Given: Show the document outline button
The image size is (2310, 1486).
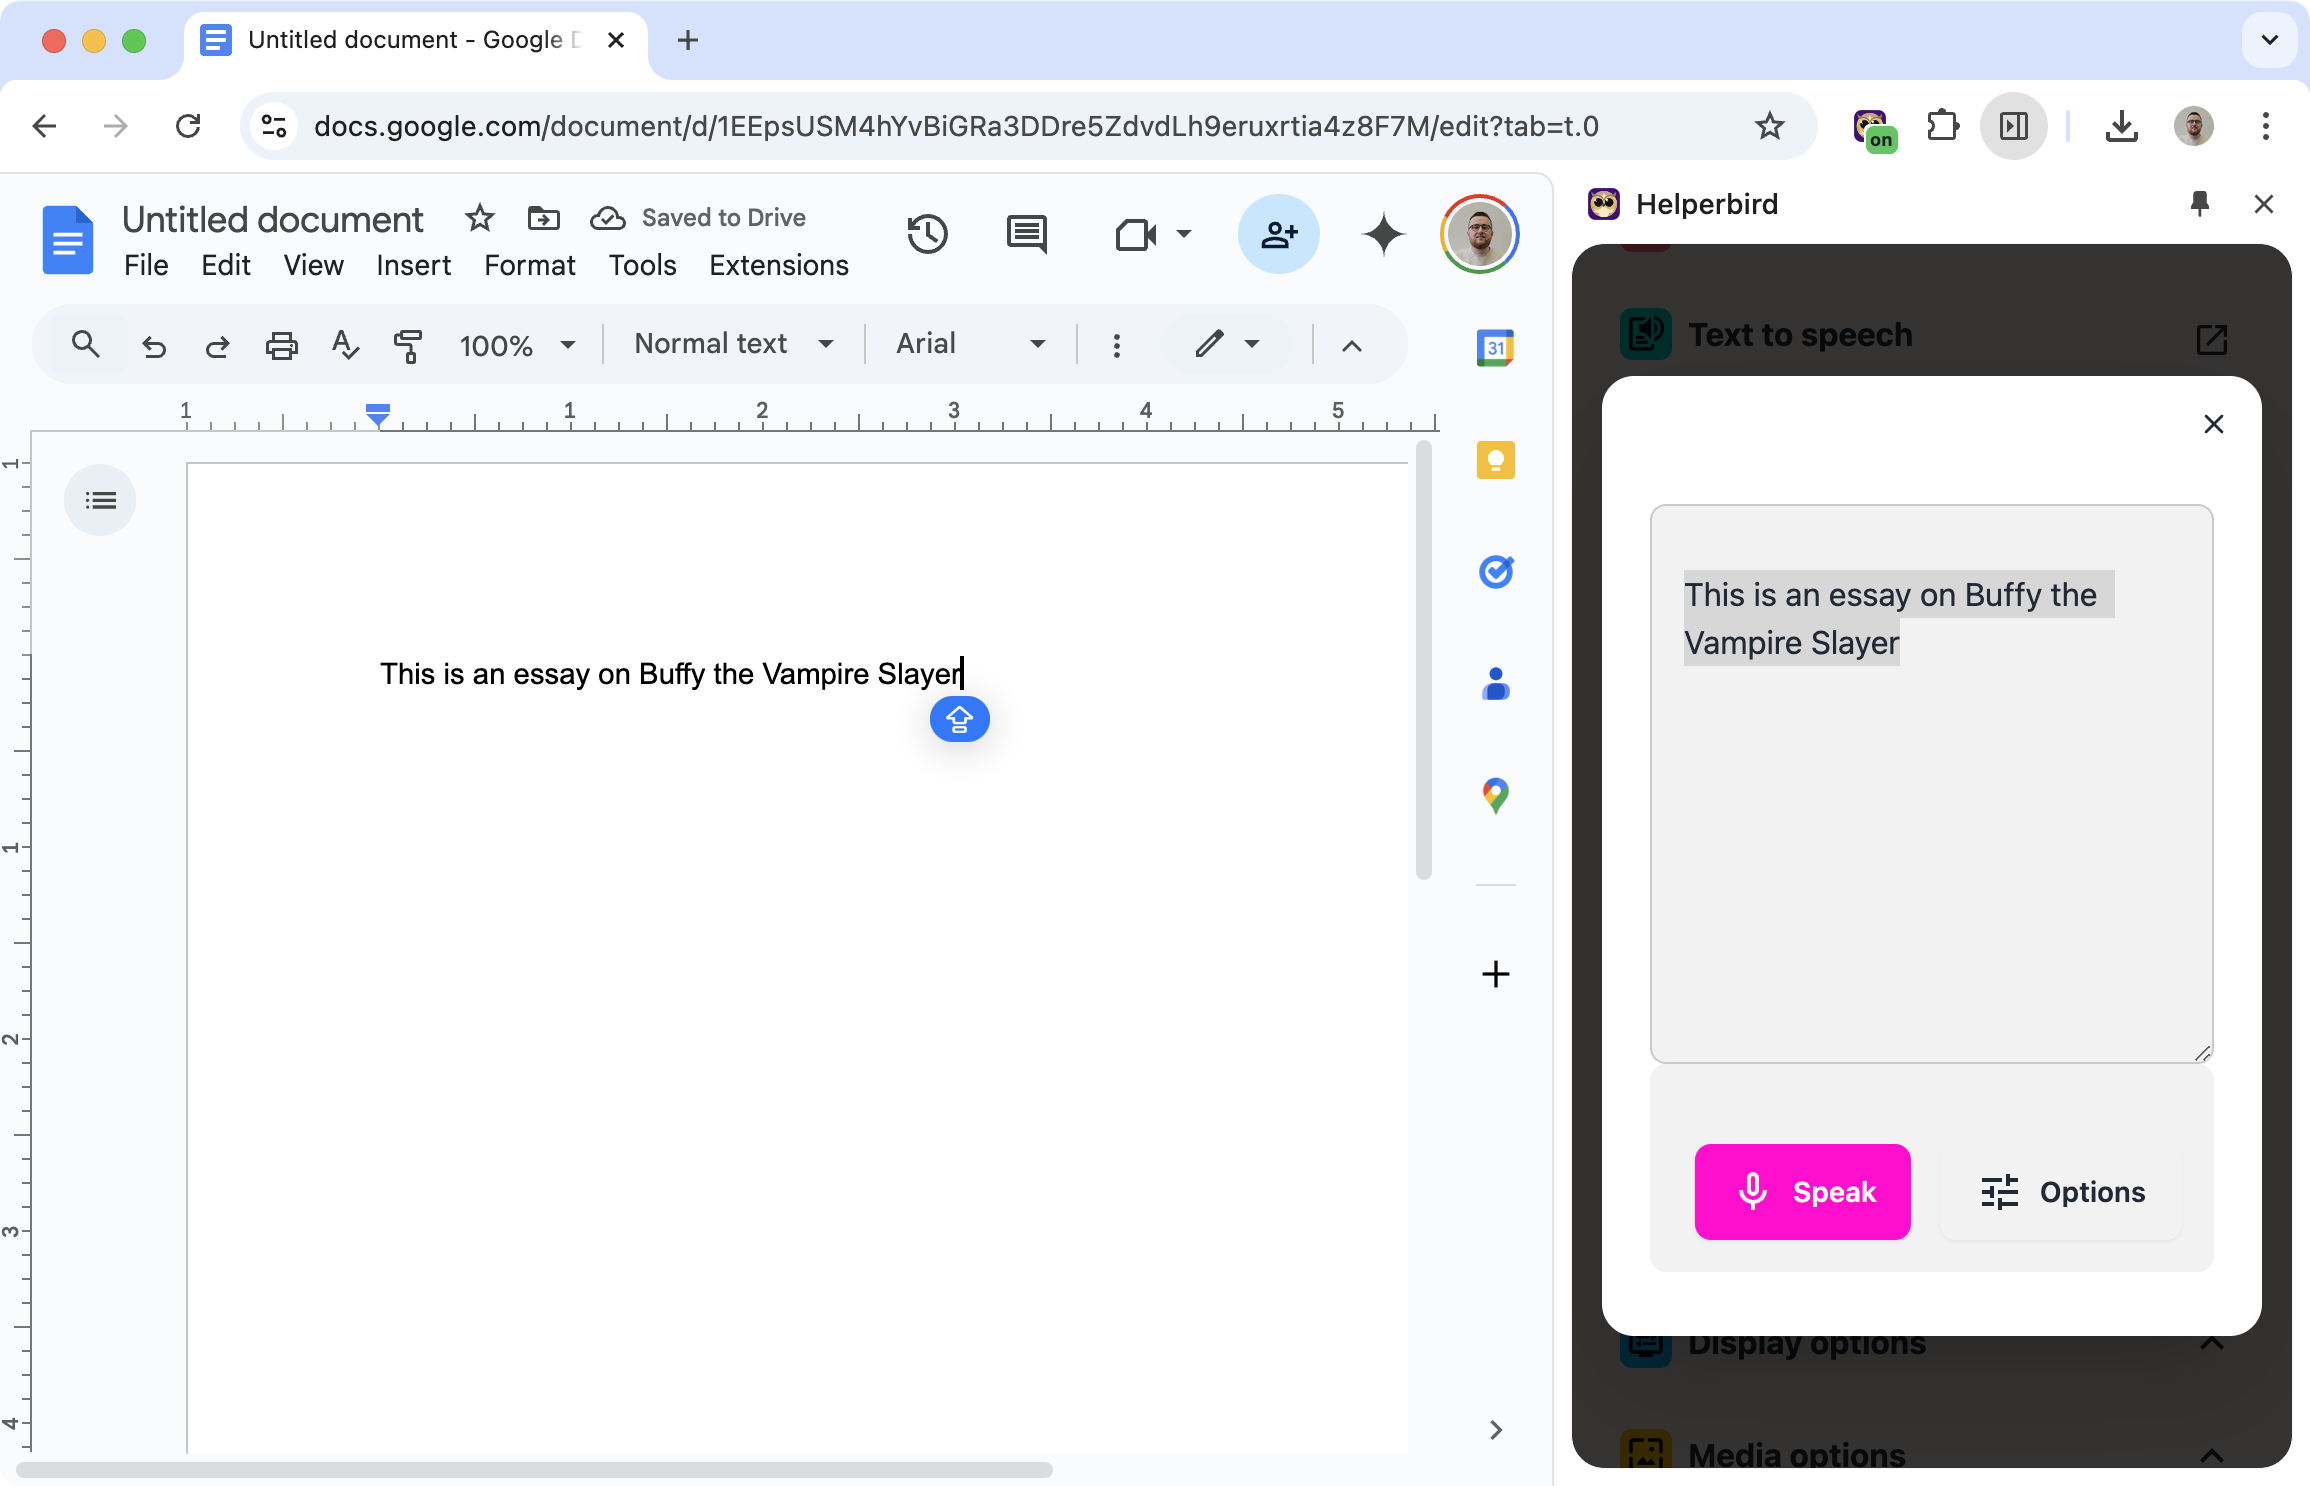Looking at the screenshot, I should (100, 500).
